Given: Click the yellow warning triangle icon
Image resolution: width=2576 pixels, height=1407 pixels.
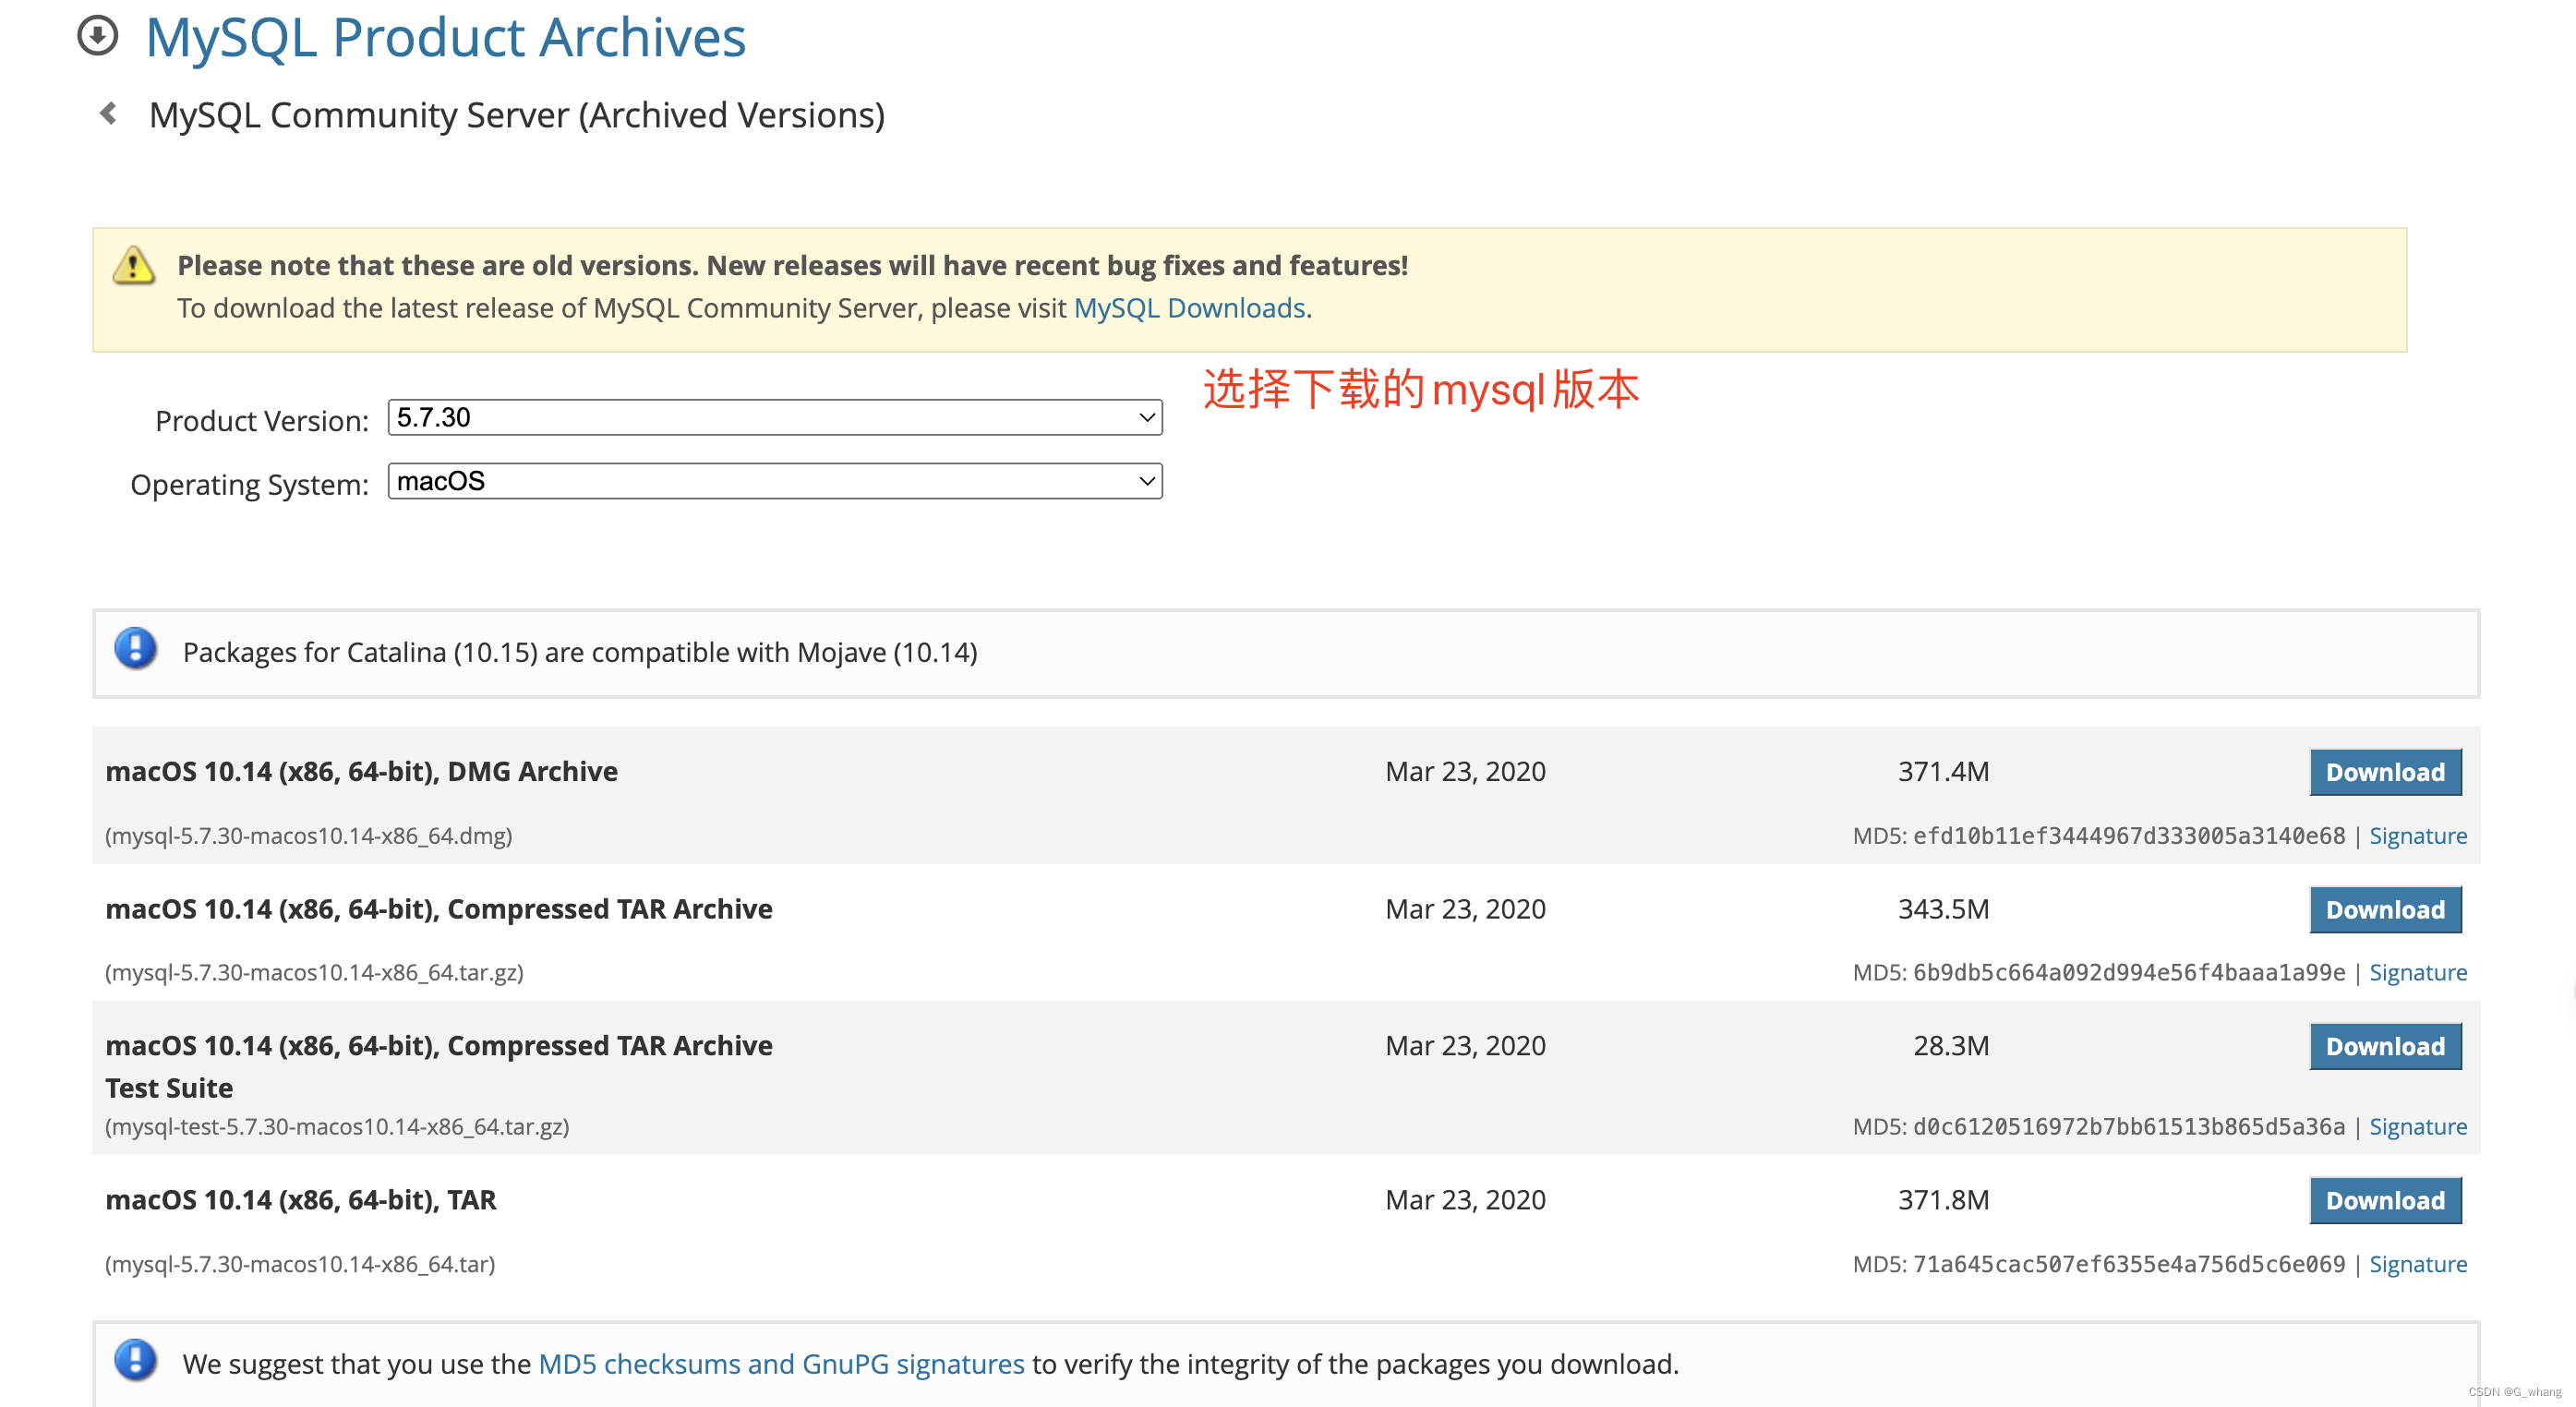Looking at the screenshot, I should pyautogui.click(x=134, y=266).
